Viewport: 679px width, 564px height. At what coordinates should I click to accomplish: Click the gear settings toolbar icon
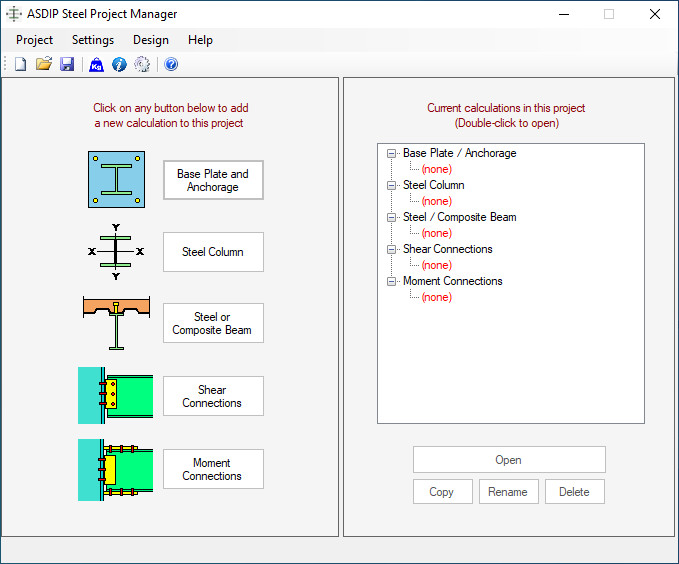click(142, 65)
